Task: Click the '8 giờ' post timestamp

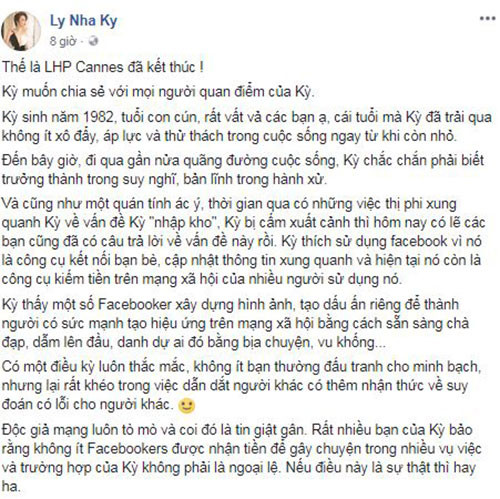Action: (x=63, y=41)
